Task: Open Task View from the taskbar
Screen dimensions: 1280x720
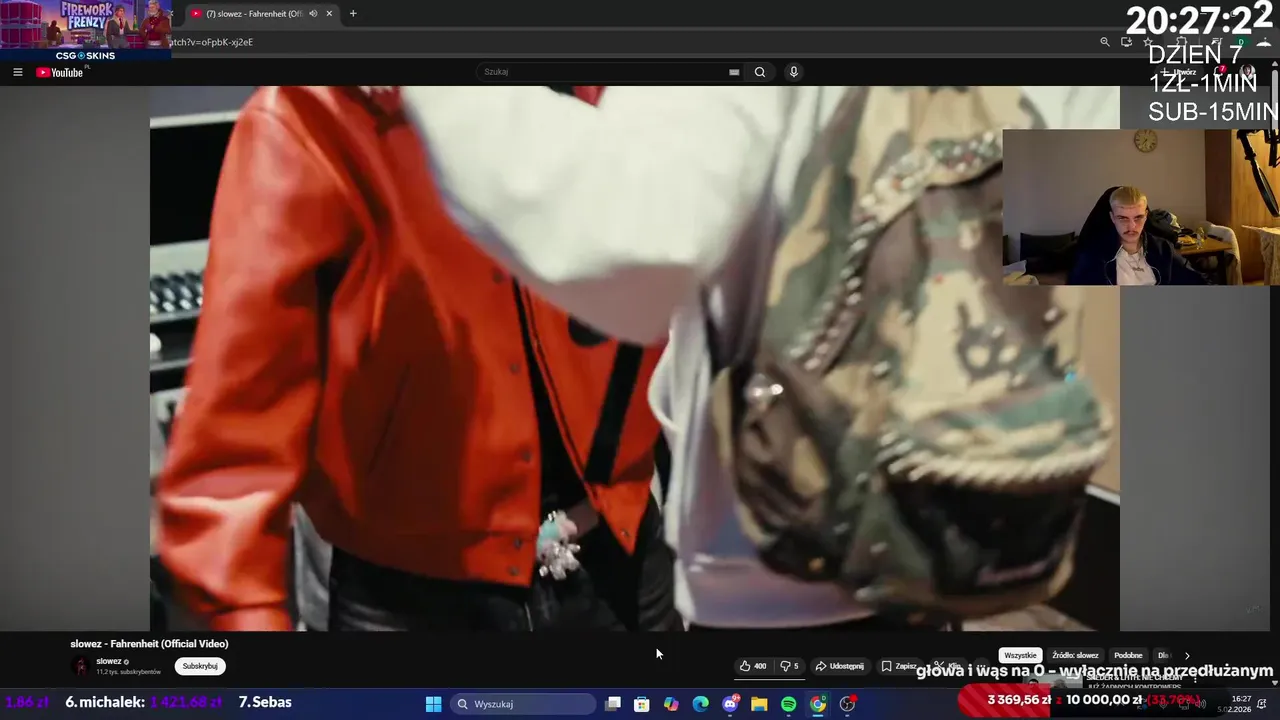Action: point(613,704)
